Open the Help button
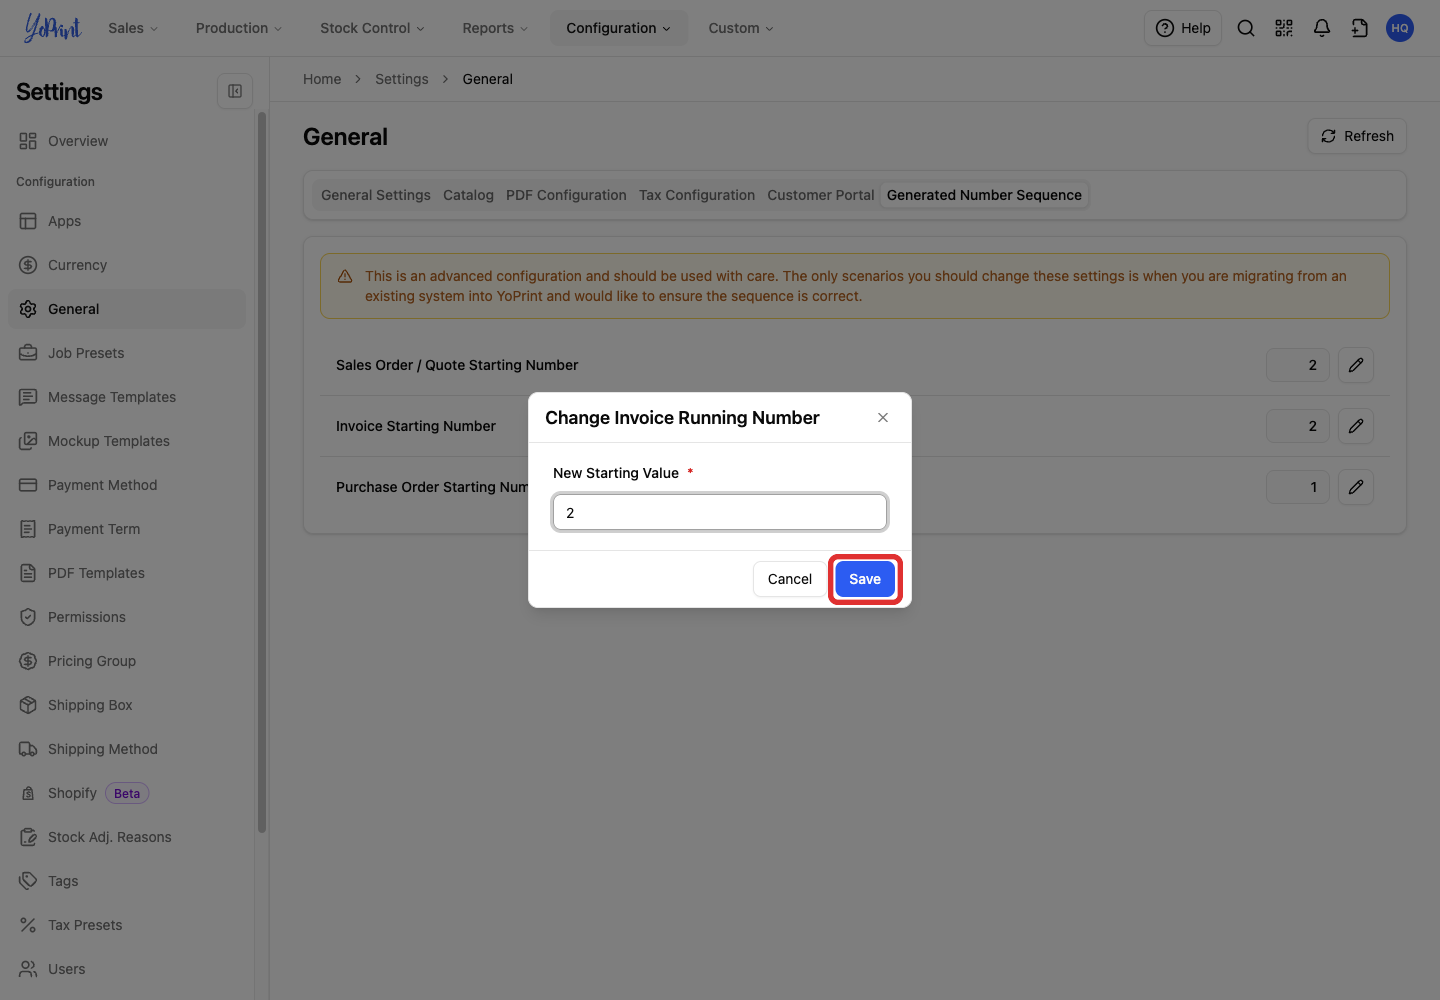 click(x=1183, y=28)
